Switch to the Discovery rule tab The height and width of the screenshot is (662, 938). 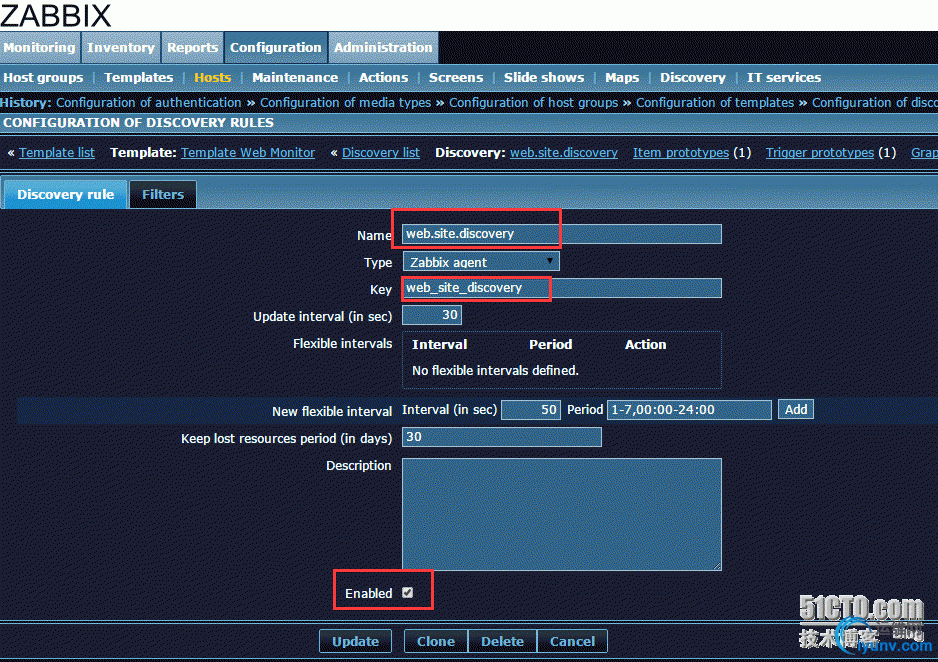tap(65, 194)
